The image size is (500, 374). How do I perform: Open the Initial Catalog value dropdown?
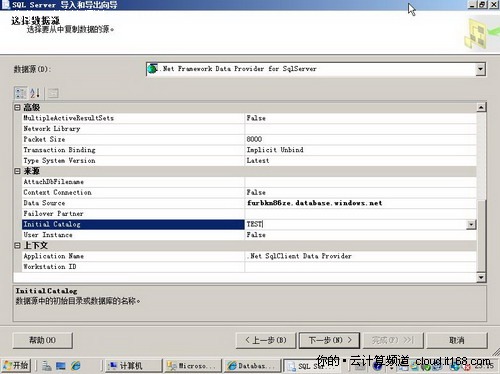pos(471,224)
